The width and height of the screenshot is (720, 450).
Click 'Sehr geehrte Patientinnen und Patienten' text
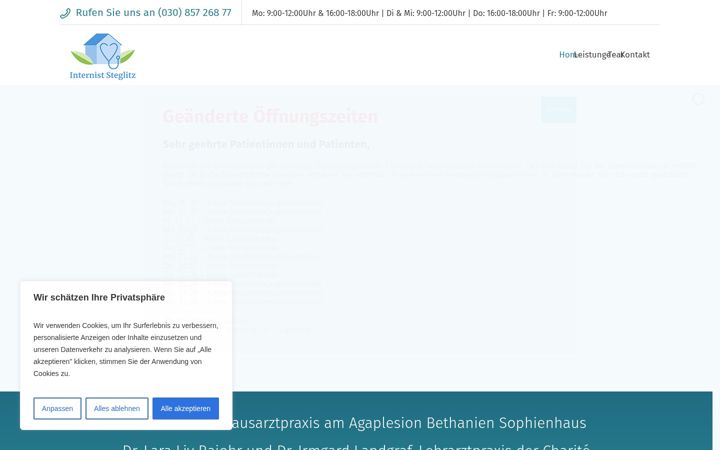click(266, 144)
